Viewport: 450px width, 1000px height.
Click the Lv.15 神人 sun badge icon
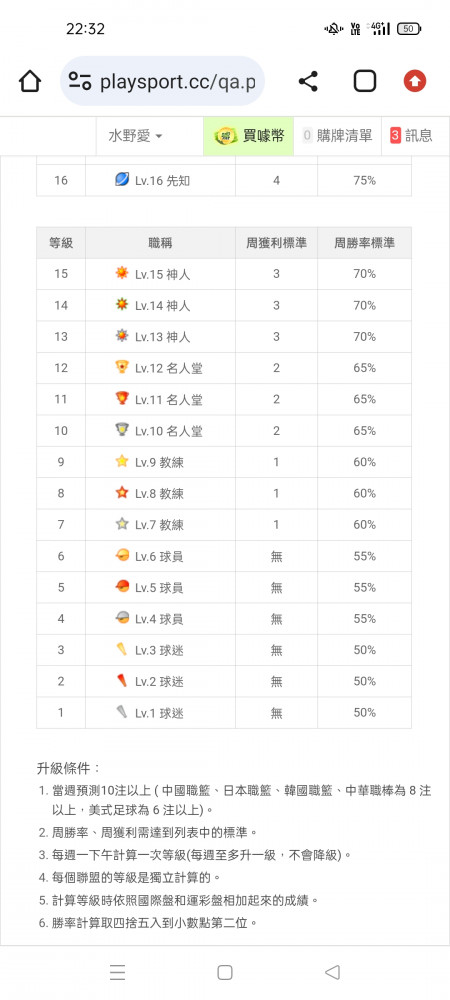122,274
